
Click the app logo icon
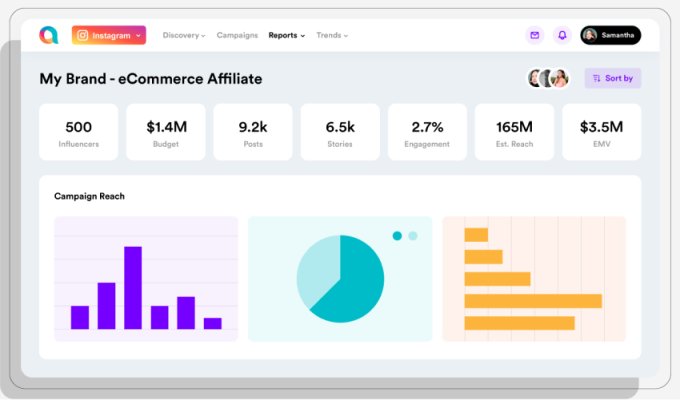(49, 35)
